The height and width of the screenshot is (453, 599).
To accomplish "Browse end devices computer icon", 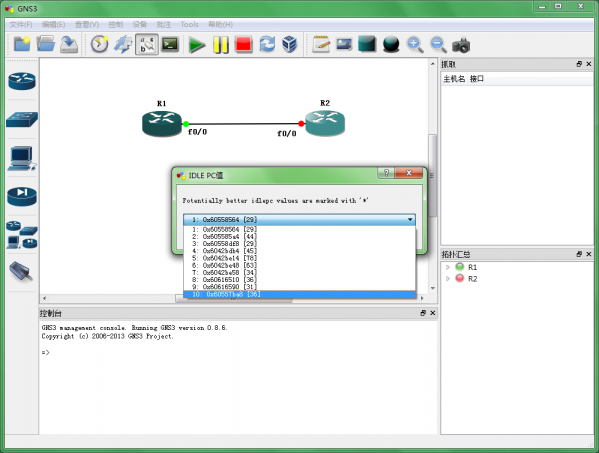I will (x=22, y=158).
